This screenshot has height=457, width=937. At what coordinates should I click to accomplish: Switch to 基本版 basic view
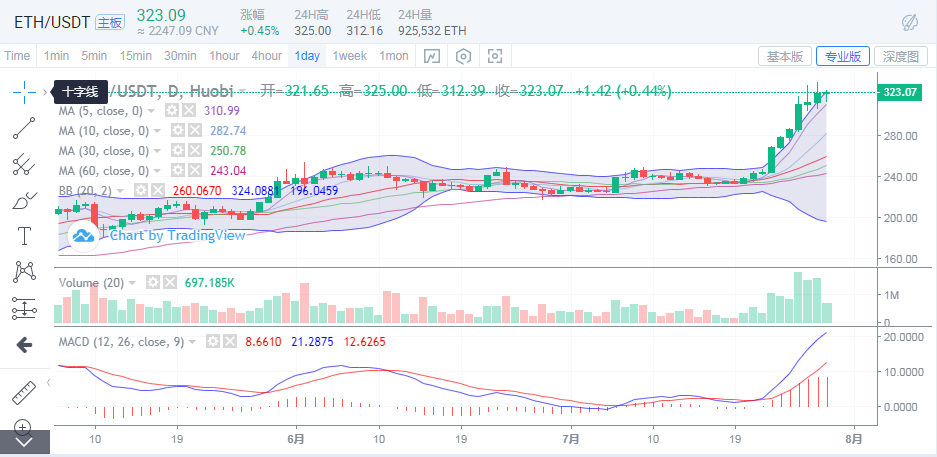[784, 56]
